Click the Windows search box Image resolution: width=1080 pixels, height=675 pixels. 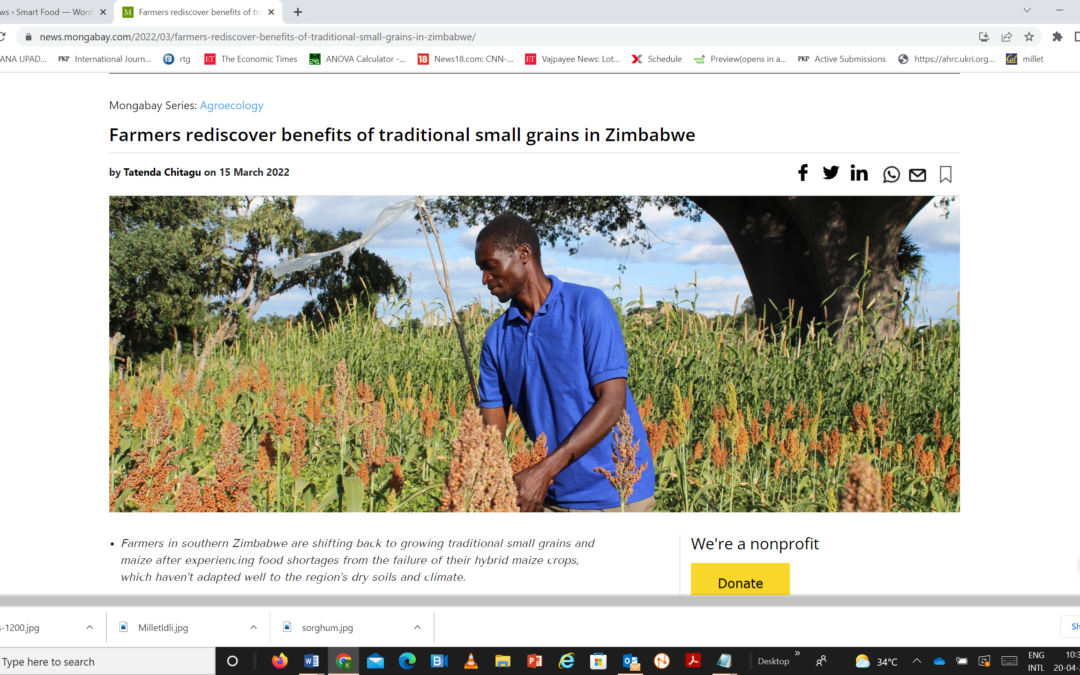click(107, 661)
